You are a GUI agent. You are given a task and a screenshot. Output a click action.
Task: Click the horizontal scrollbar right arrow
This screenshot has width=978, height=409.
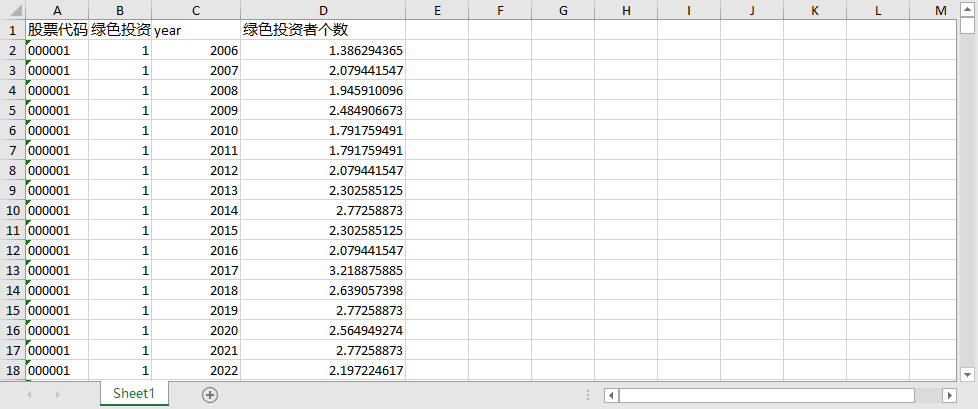[x=949, y=395]
